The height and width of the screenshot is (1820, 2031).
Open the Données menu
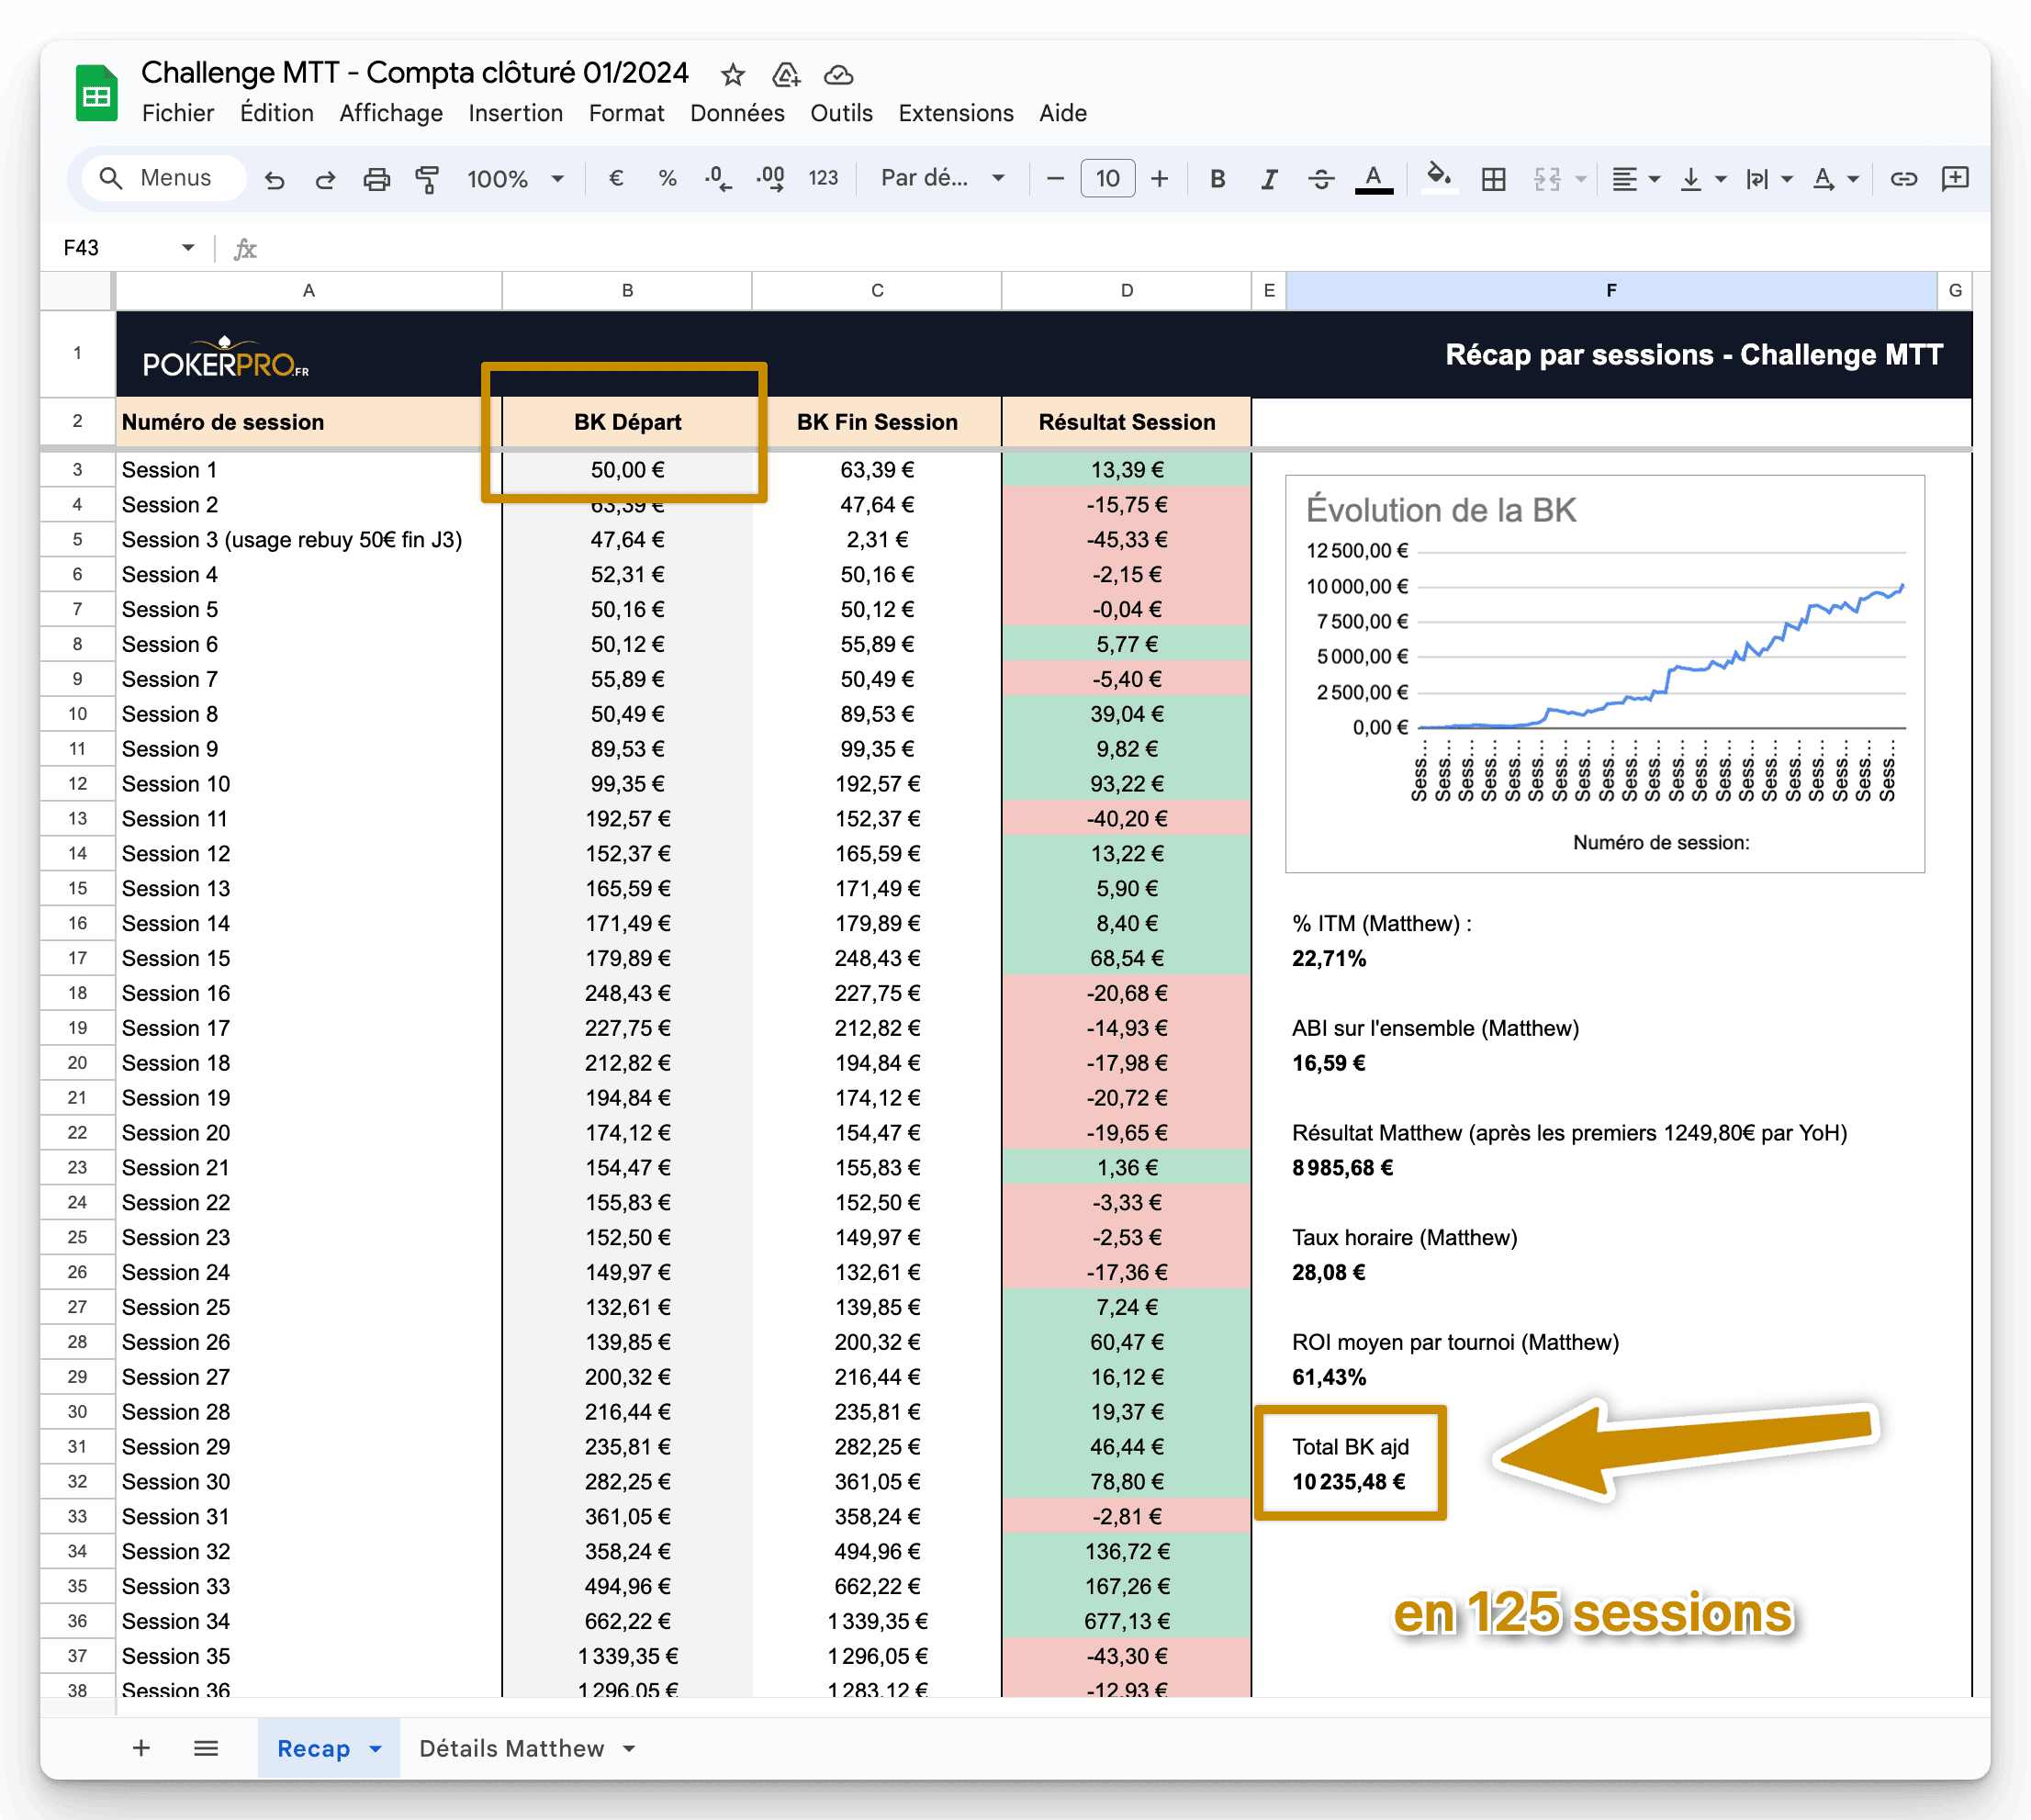[737, 113]
